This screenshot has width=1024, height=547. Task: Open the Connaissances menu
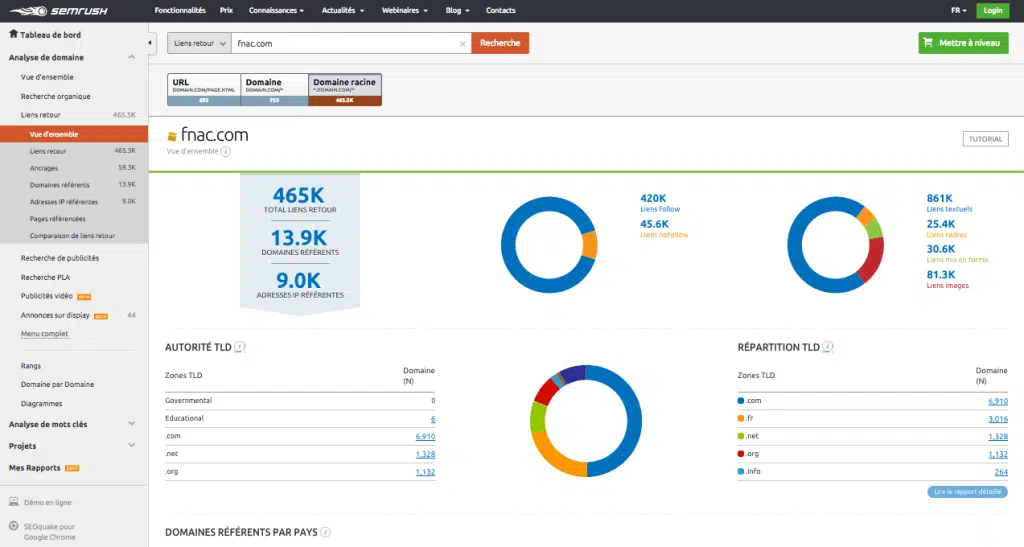click(x=273, y=11)
